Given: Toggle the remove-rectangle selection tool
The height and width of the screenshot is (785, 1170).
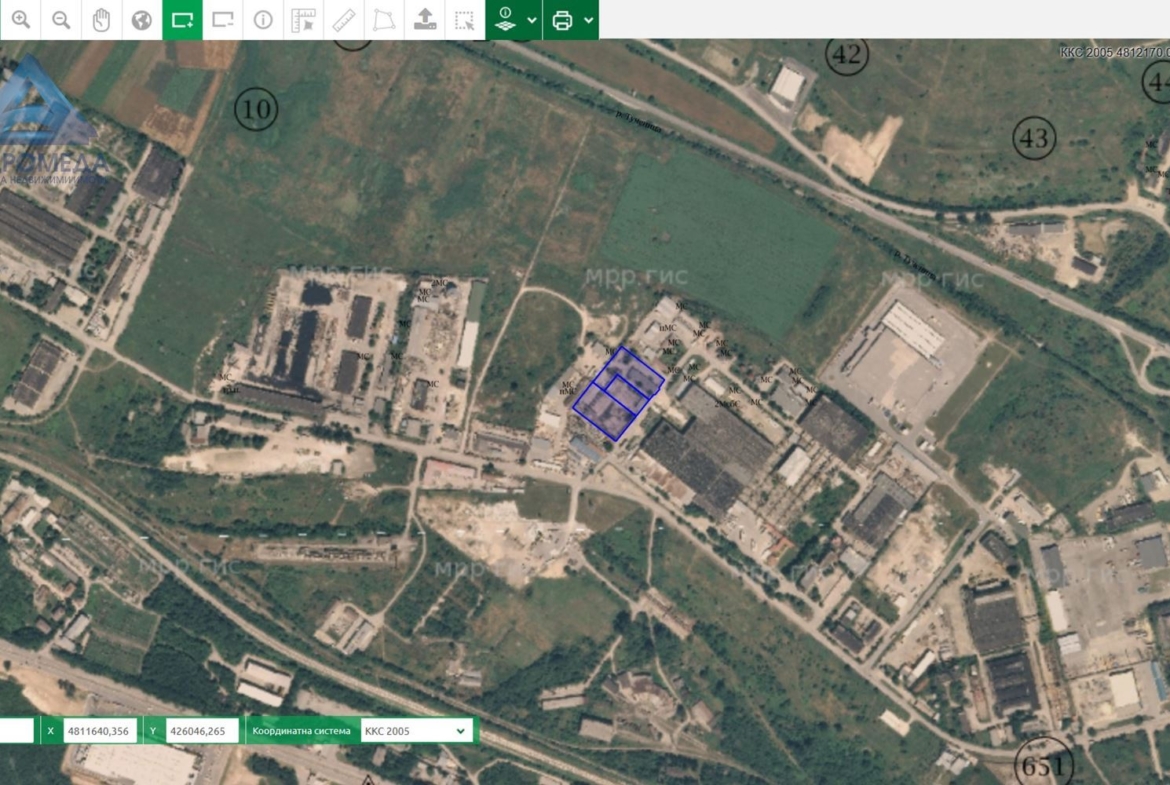Looking at the screenshot, I should coord(223,20).
